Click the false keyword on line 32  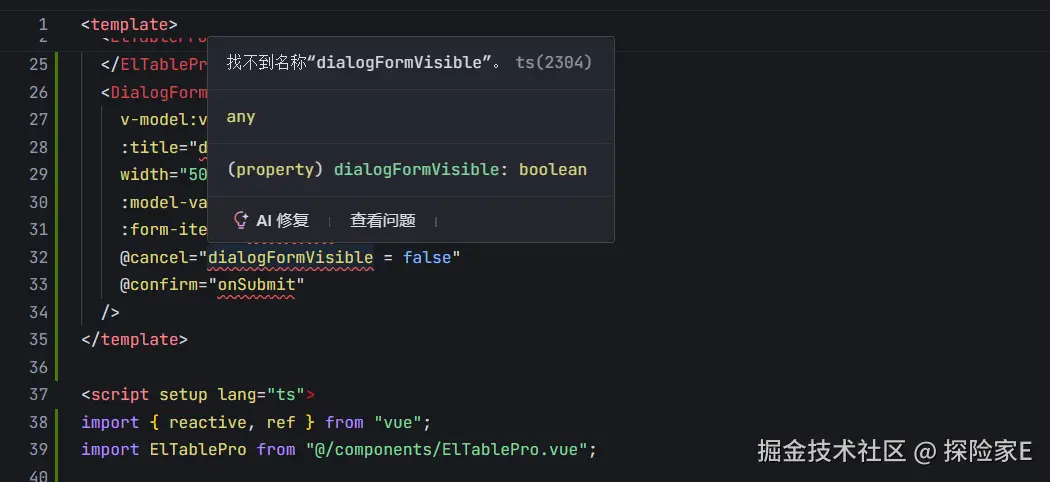tap(426, 258)
